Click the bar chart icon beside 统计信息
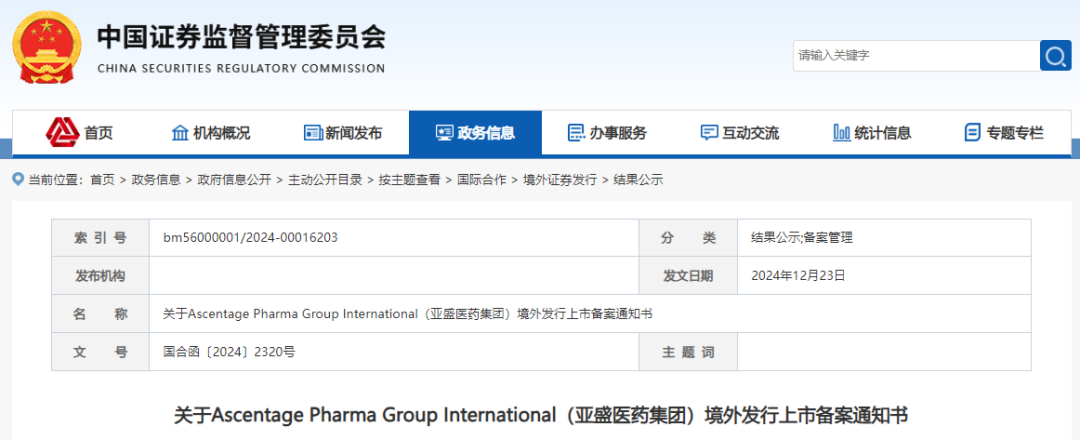 842,133
